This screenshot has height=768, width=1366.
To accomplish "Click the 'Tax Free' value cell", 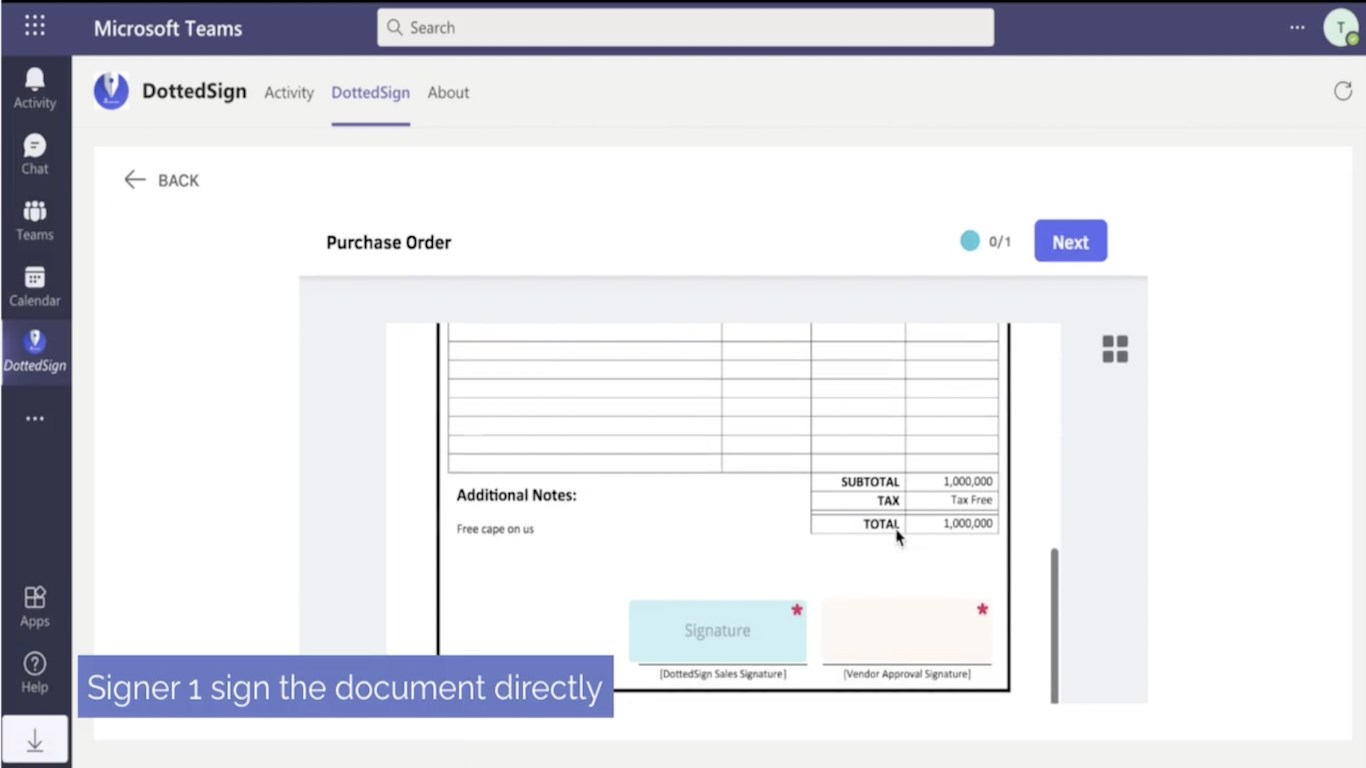I will (x=952, y=500).
